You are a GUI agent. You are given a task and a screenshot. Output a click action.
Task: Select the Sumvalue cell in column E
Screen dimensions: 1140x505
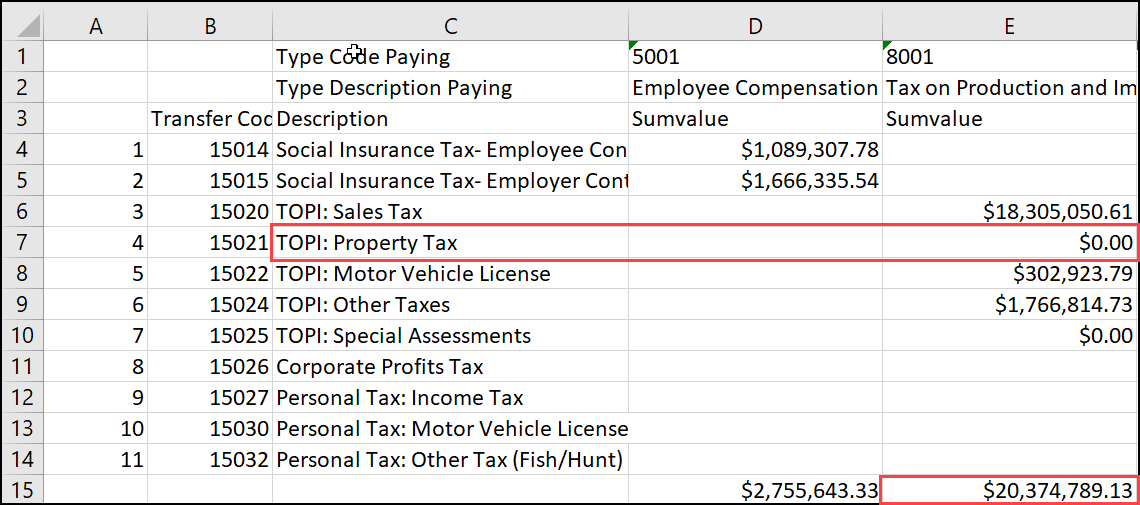point(1009,118)
